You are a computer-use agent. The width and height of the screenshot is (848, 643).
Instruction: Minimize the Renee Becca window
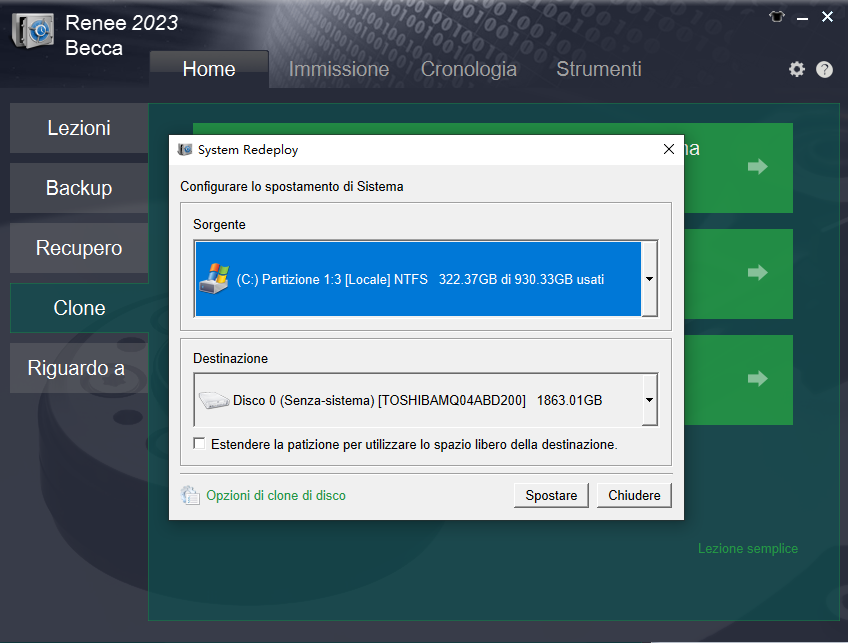click(x=803, y=17)
